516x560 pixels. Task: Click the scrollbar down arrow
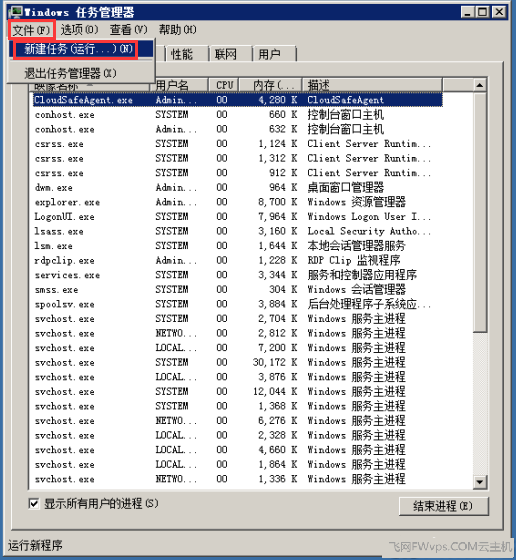pyautogui.click(x=480, y=482)
